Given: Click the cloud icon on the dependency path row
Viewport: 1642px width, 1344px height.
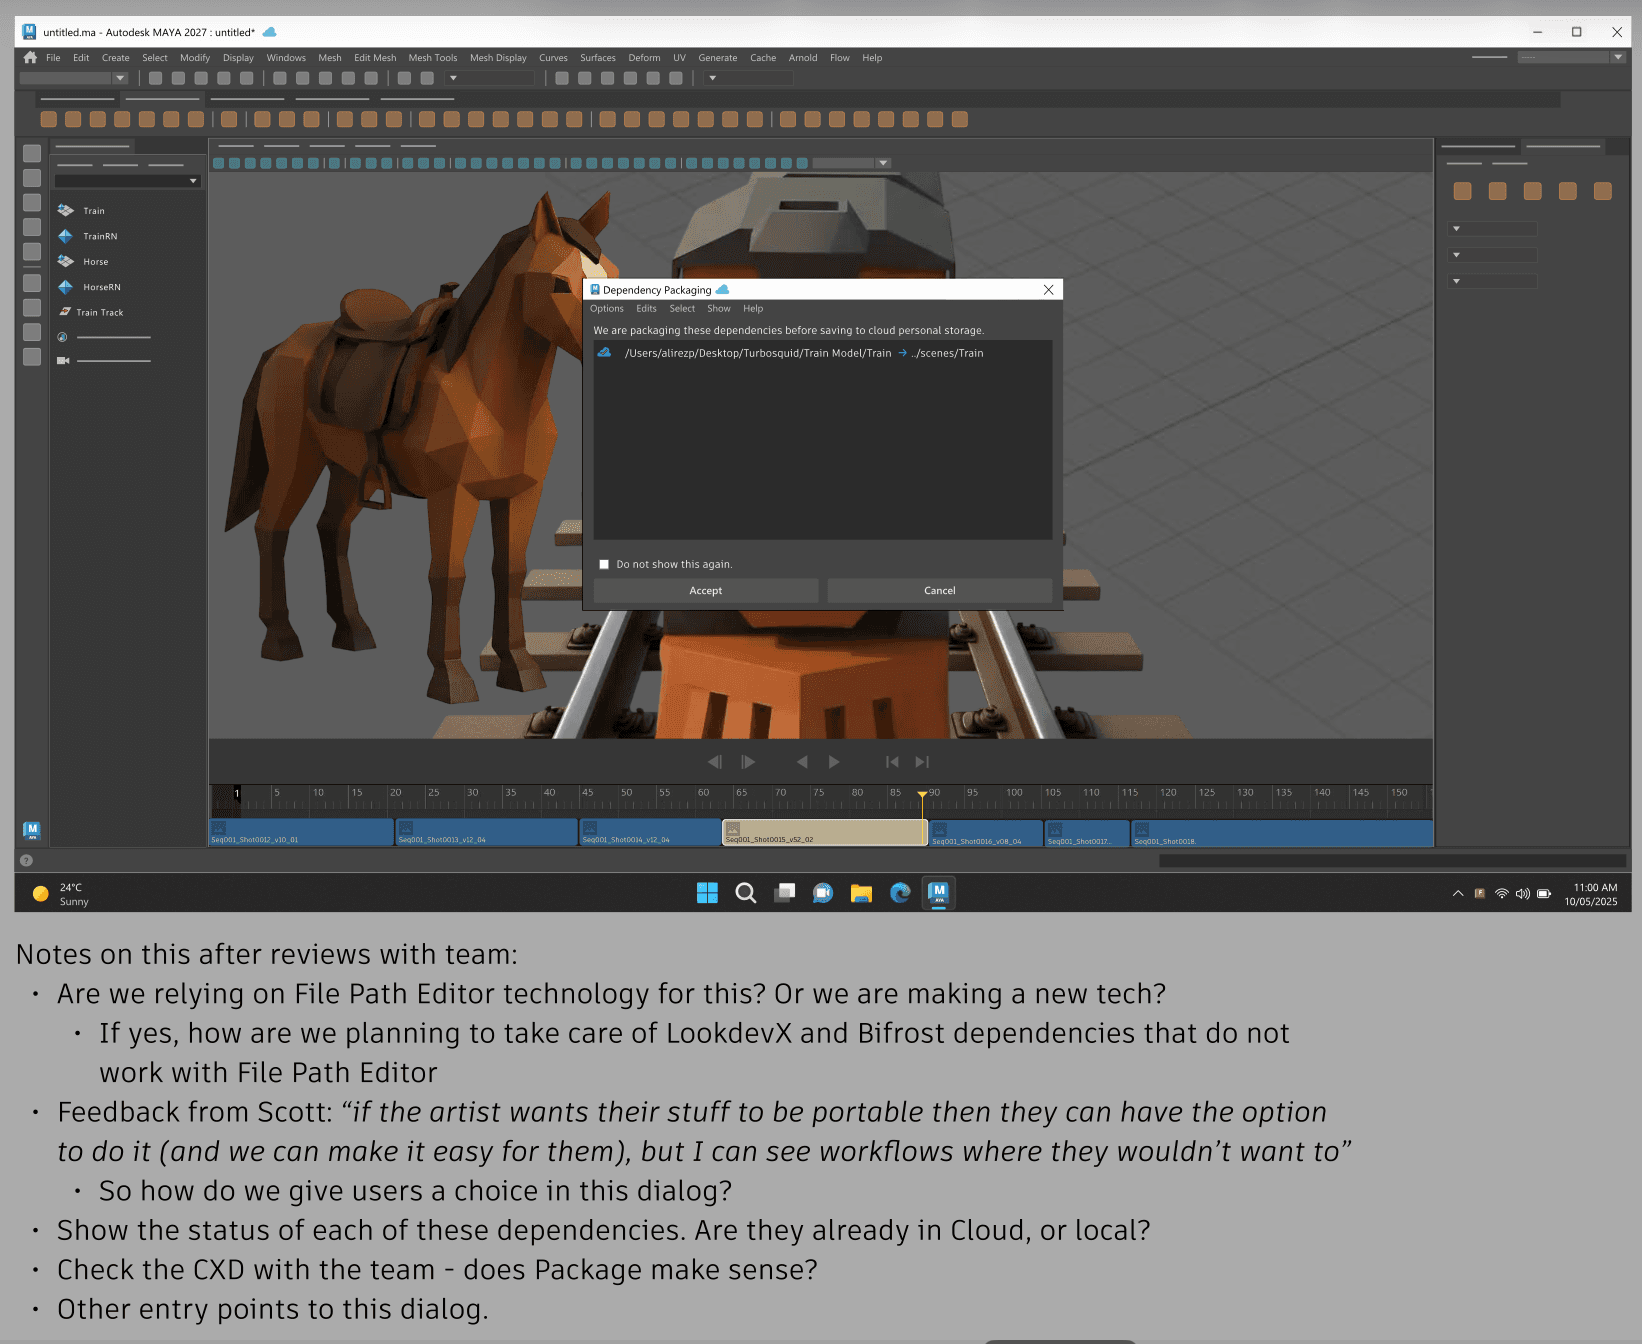Looking at the screenshot, I should click(605, 352).
